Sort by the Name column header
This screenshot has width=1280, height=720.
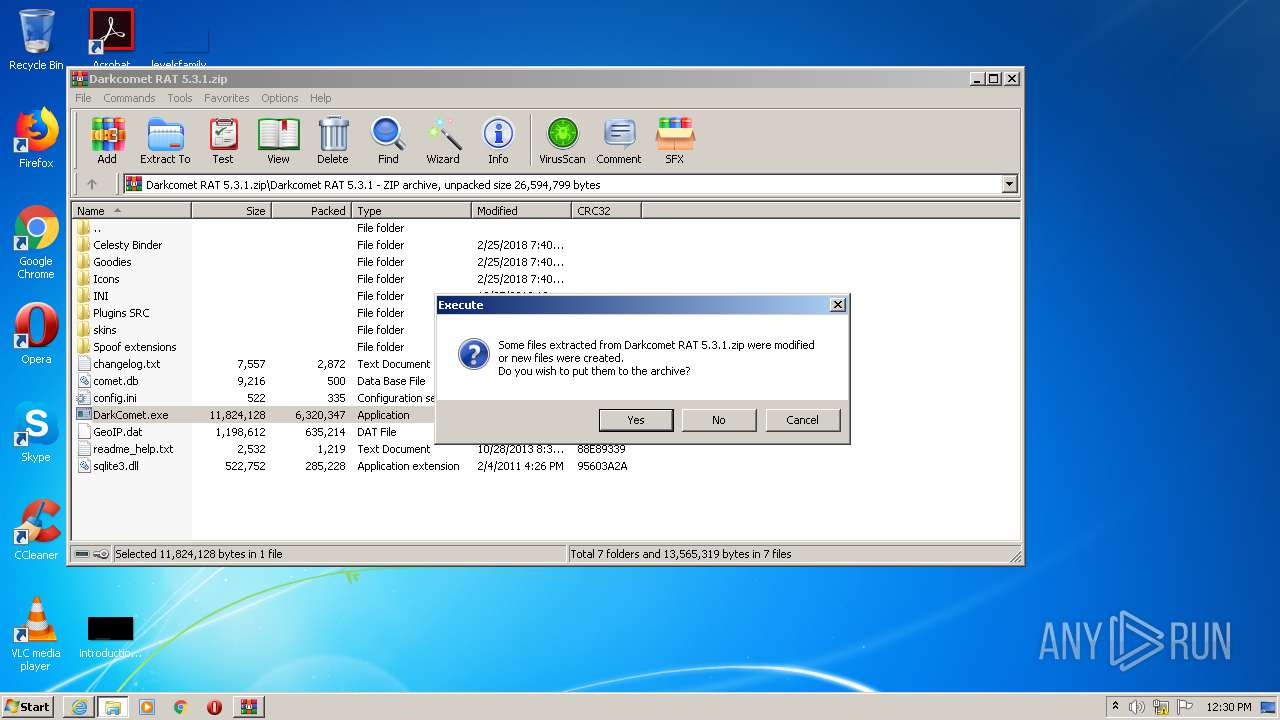131,211
